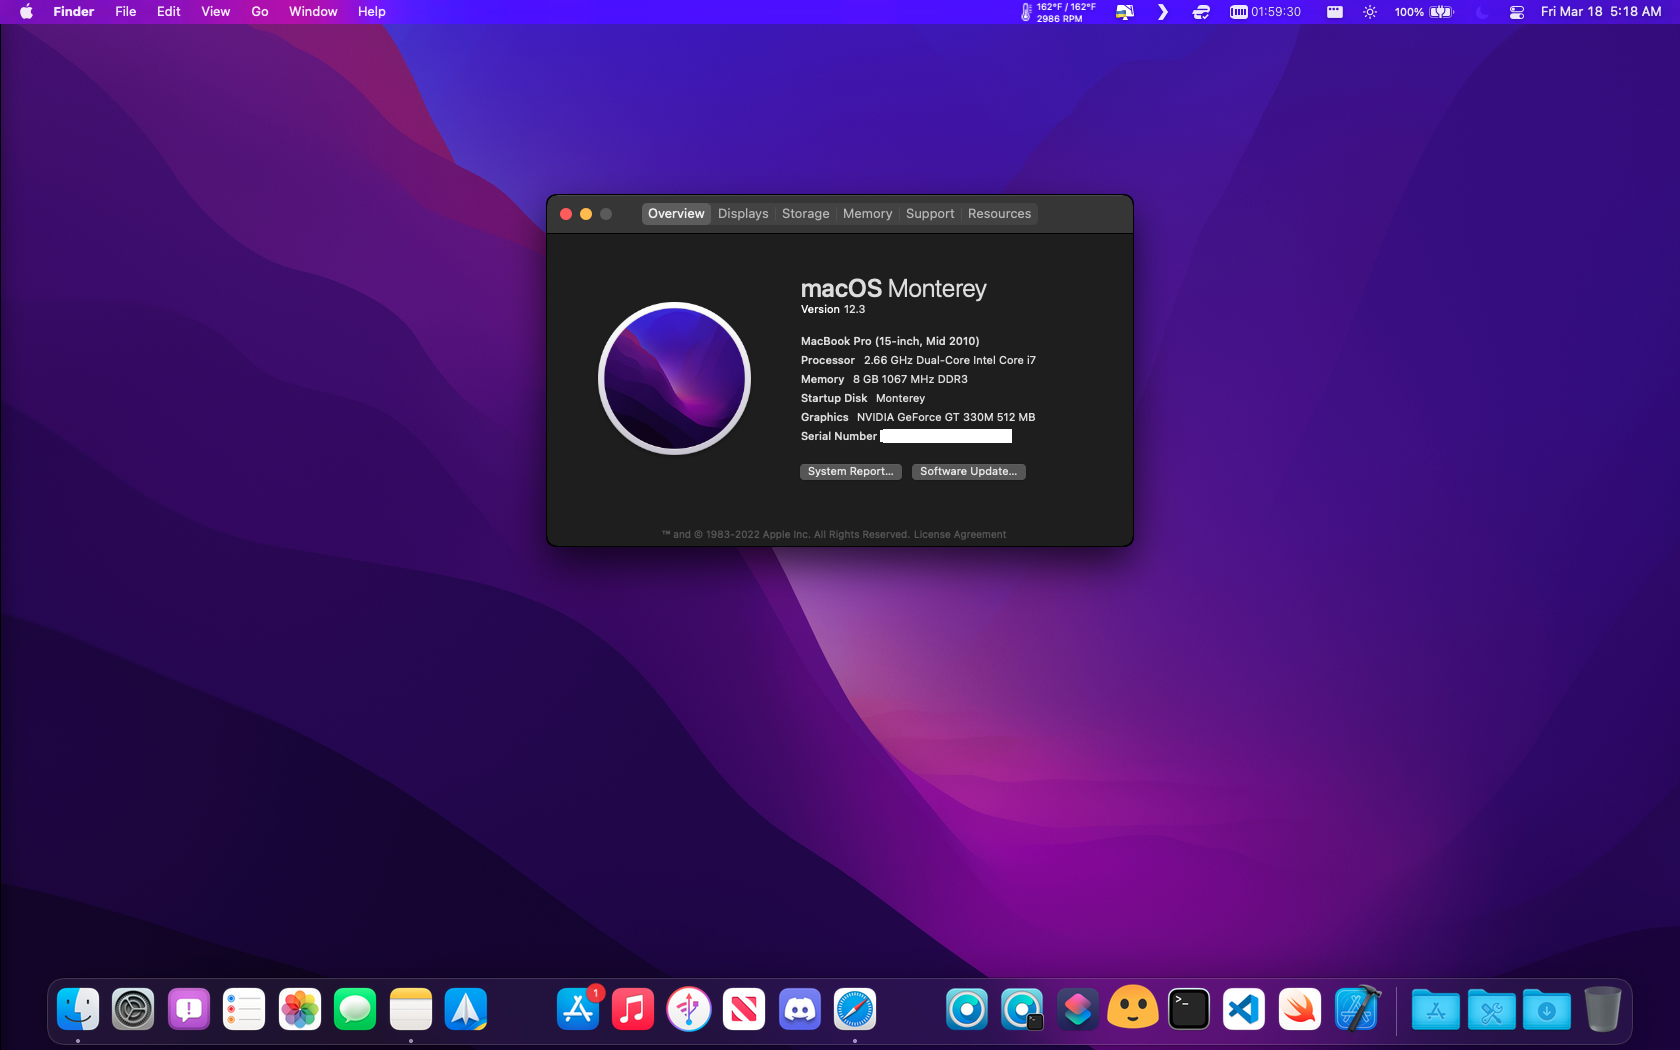Open the battery status showing 100%
The height and width of the screenshot is (1050, 1680).
pyautogui.click(x=1424, y=12)
